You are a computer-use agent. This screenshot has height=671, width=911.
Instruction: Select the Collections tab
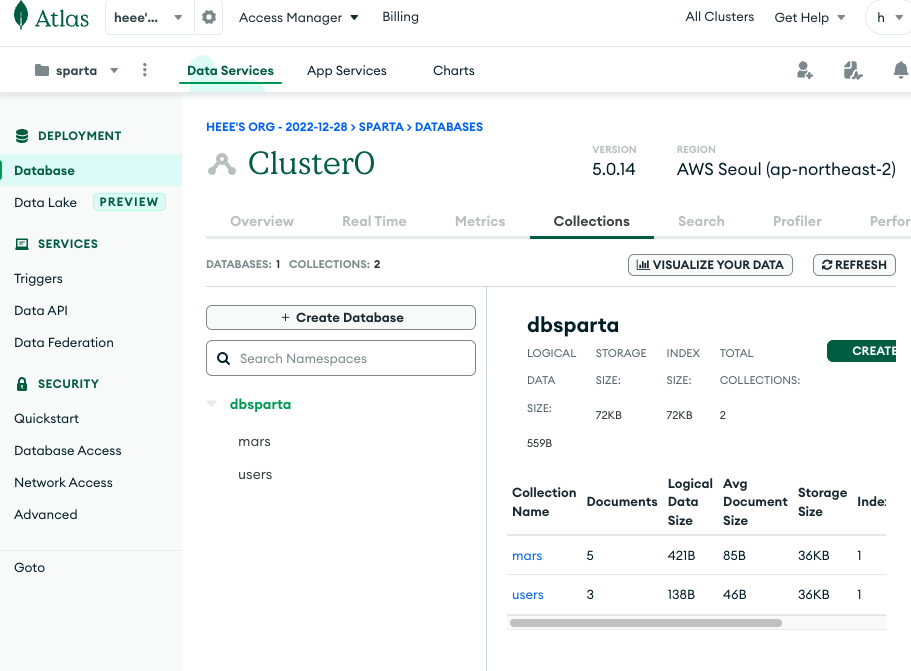pos(591,221)
